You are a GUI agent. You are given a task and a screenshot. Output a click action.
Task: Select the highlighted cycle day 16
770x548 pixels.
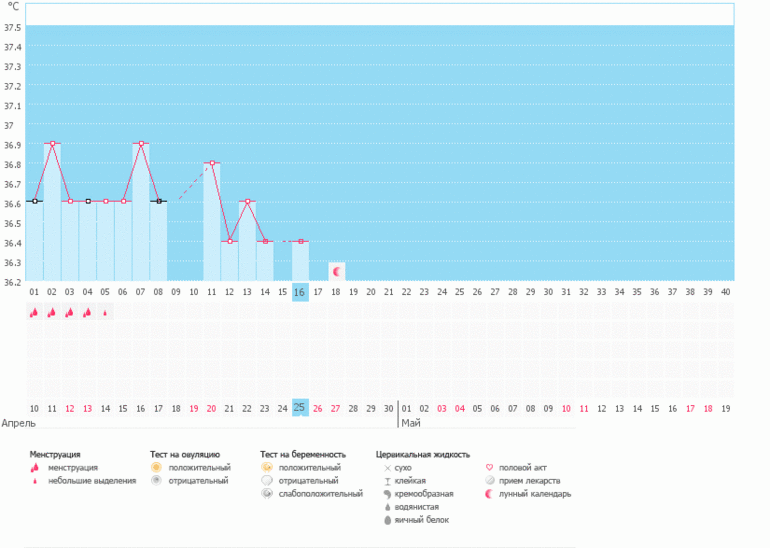coord(299,292)
